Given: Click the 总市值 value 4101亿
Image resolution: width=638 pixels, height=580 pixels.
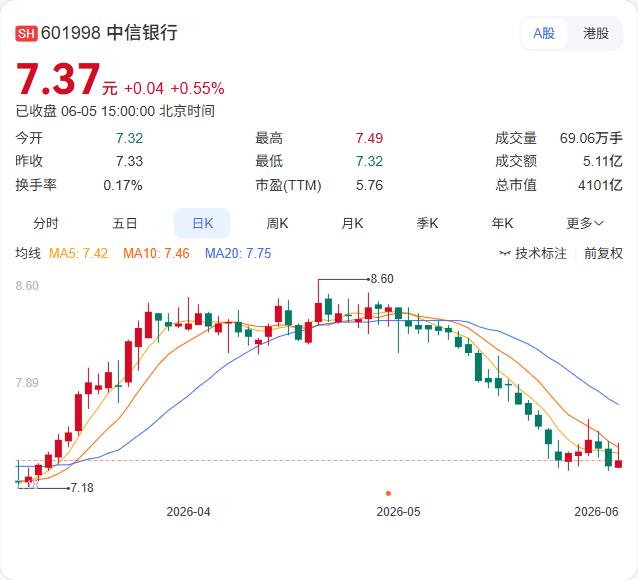Looking at the screenshot, I should click(600, 185).
